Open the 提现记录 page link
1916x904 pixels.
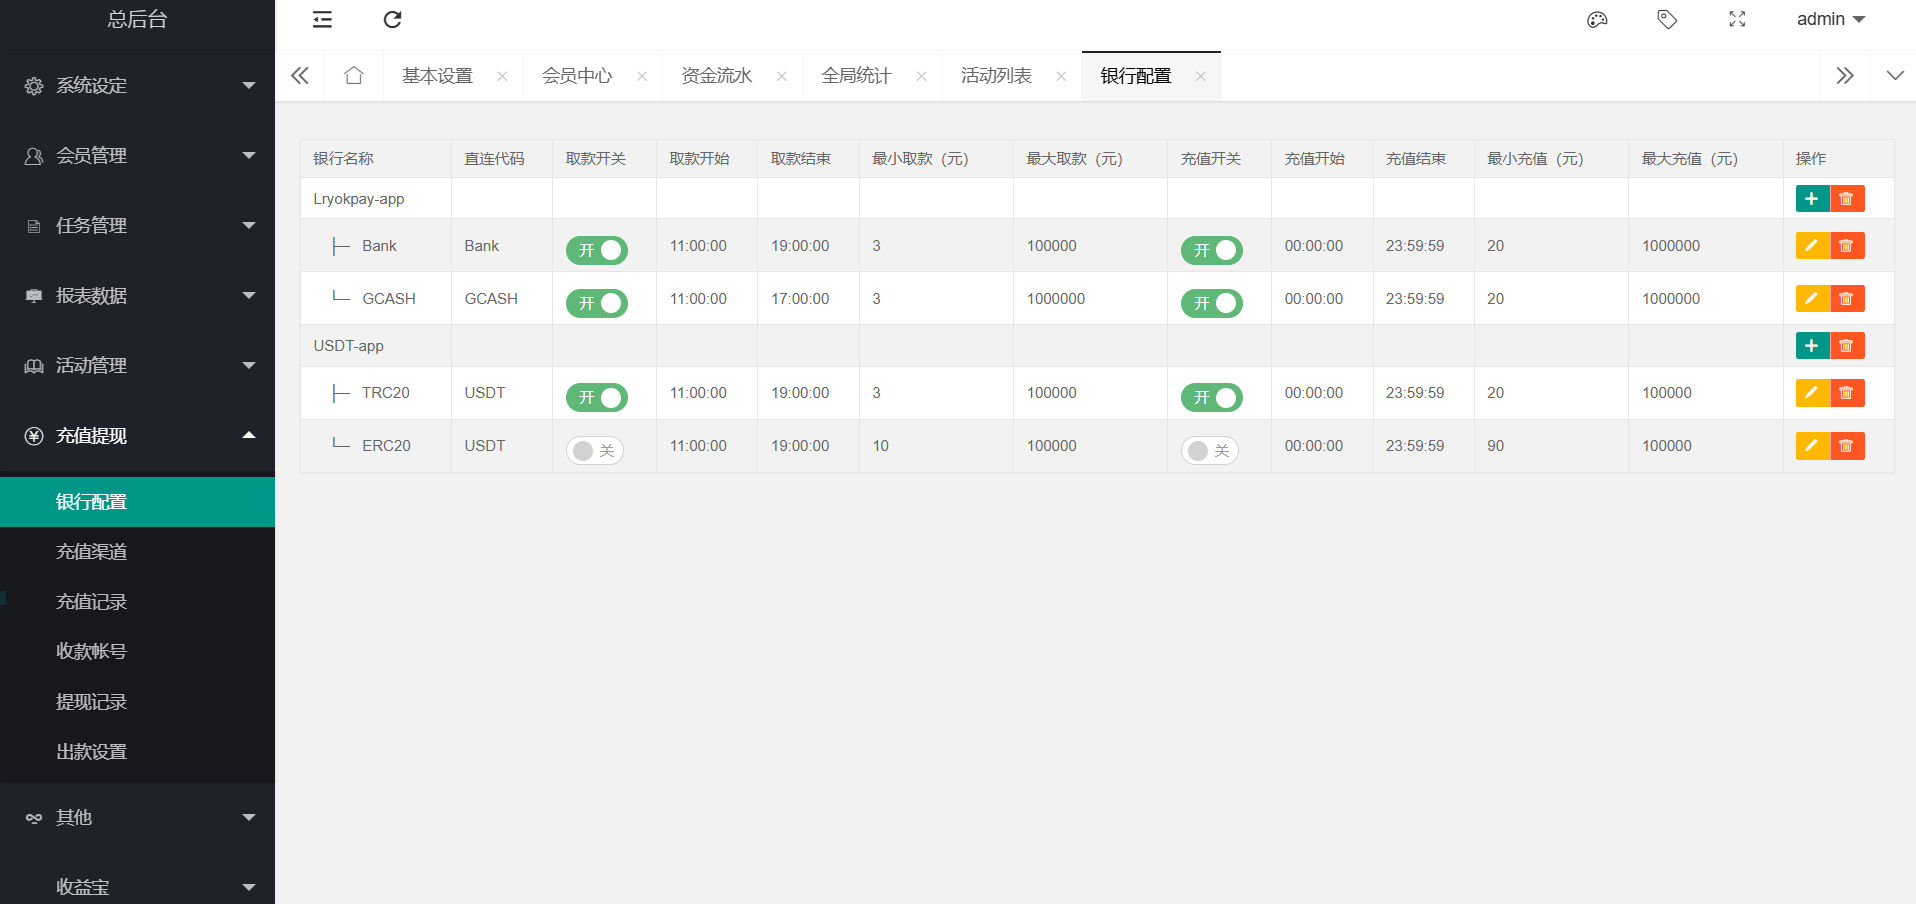[91, 702]
